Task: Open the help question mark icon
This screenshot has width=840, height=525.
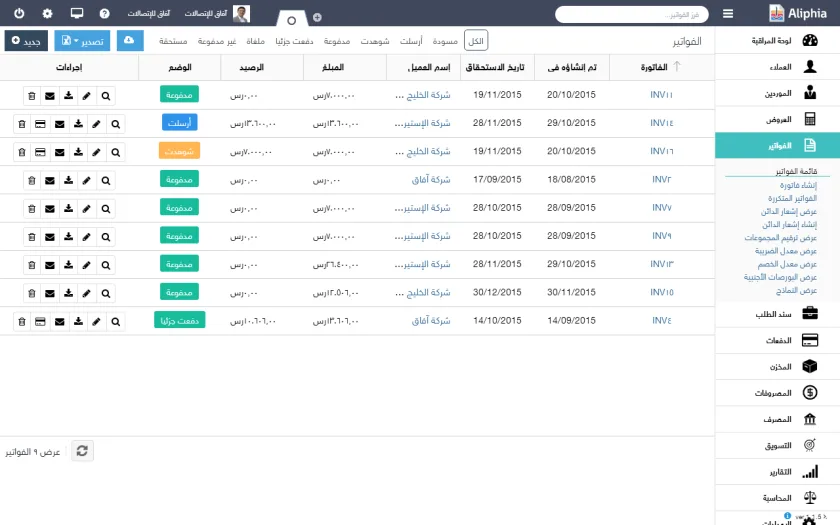Action: (104, 13)
